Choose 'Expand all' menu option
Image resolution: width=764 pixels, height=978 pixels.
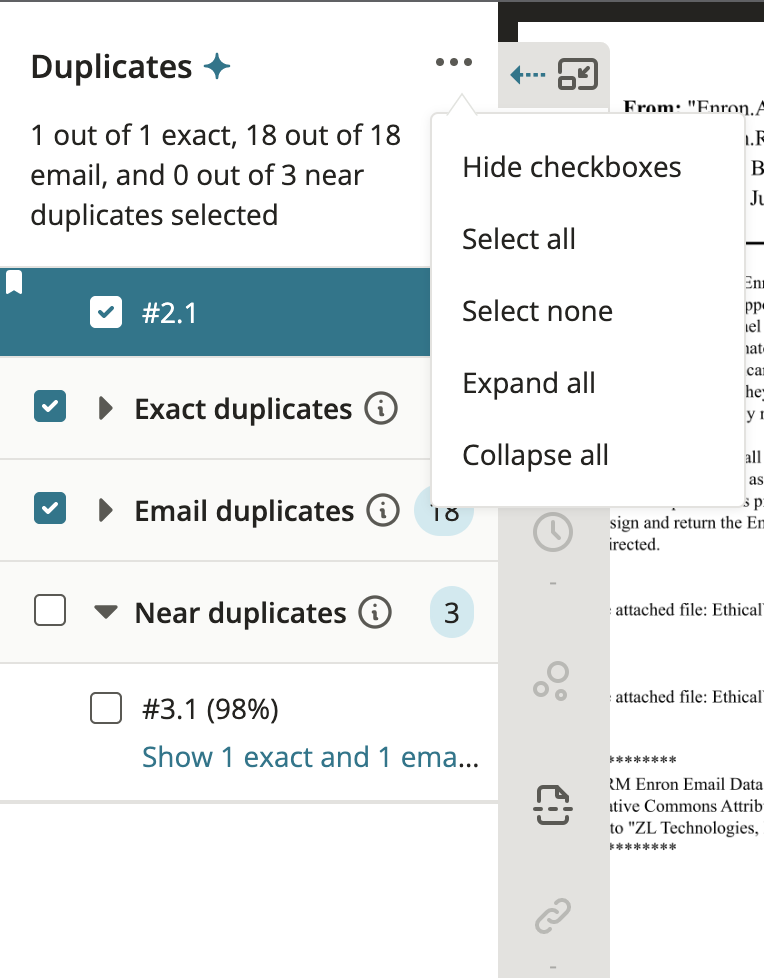(528, 383)
